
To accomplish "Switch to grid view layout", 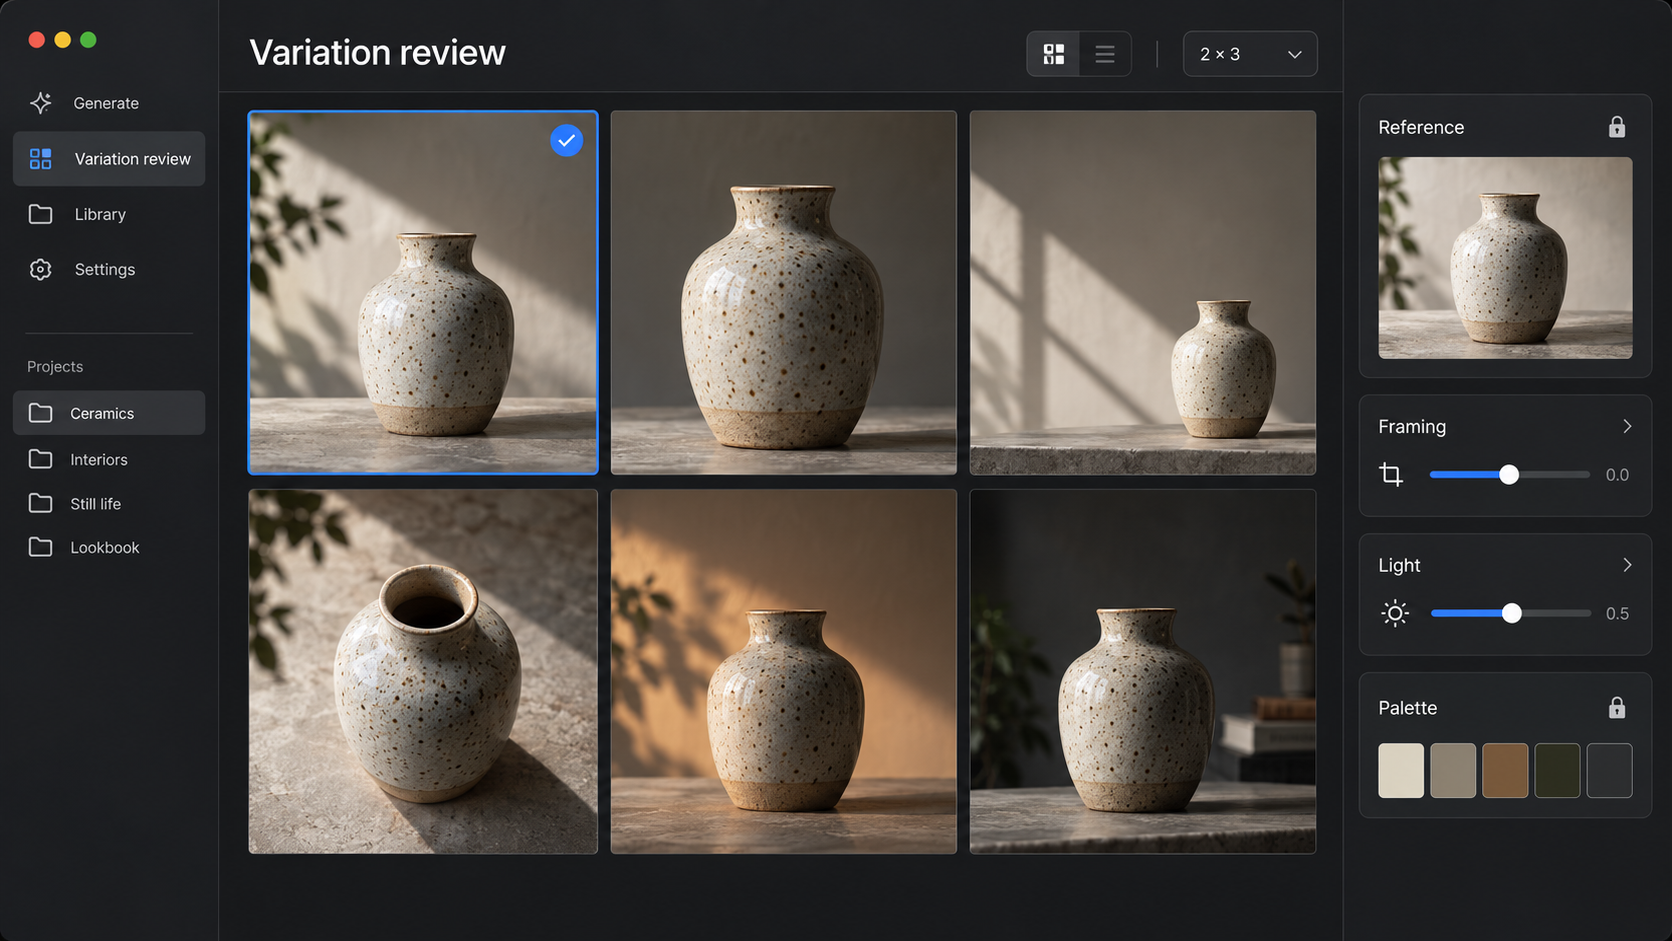I will (x=1054, y=54).
